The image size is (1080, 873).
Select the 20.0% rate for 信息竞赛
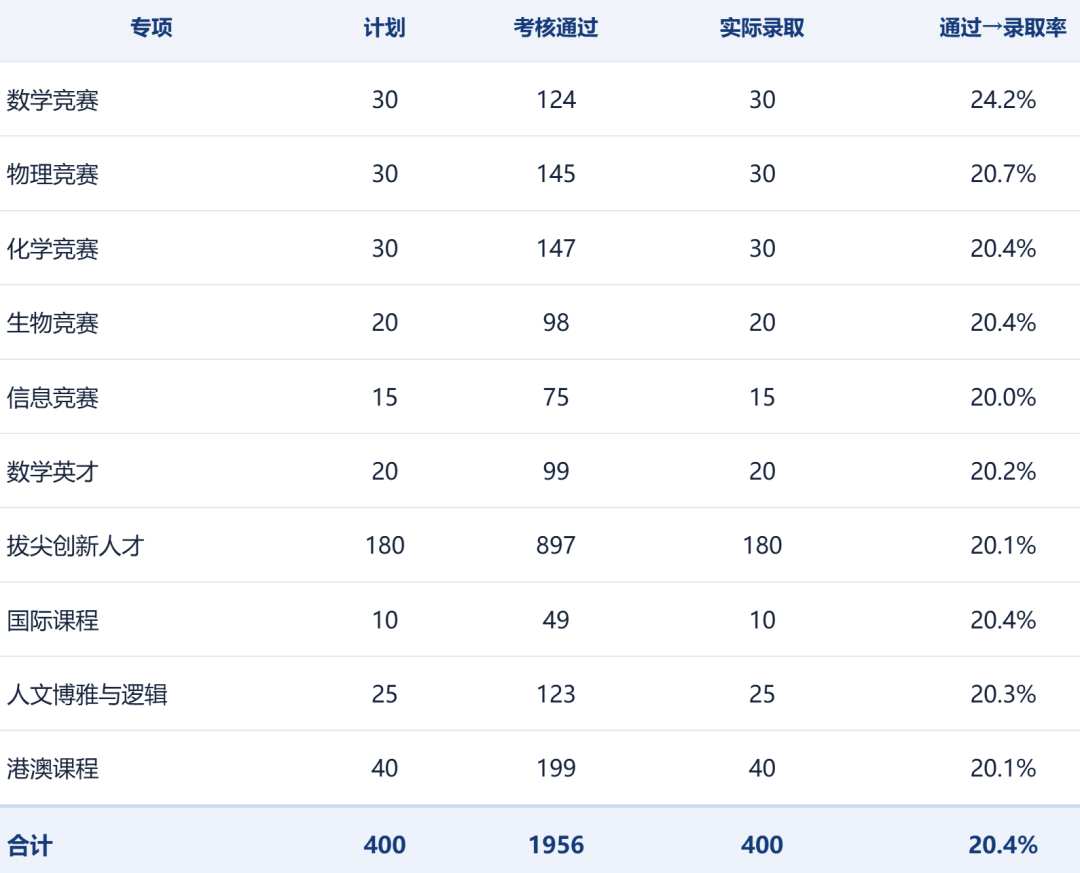click(1003, 398)
